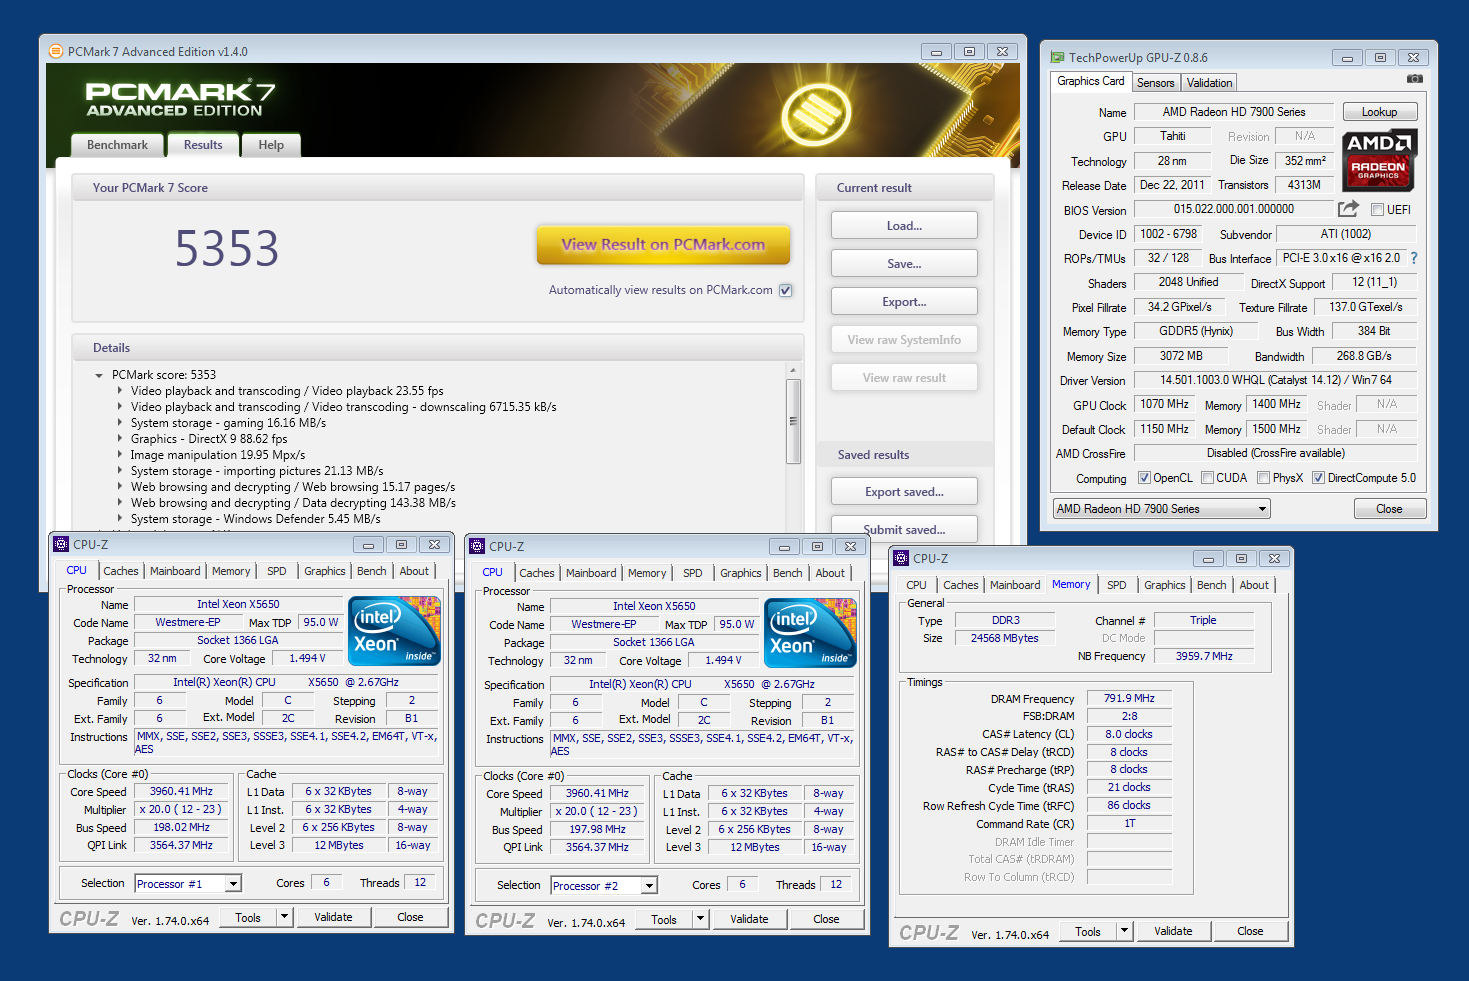
Task: Click Tools button in the Memory CPU-Z window
Action: 1088,931
